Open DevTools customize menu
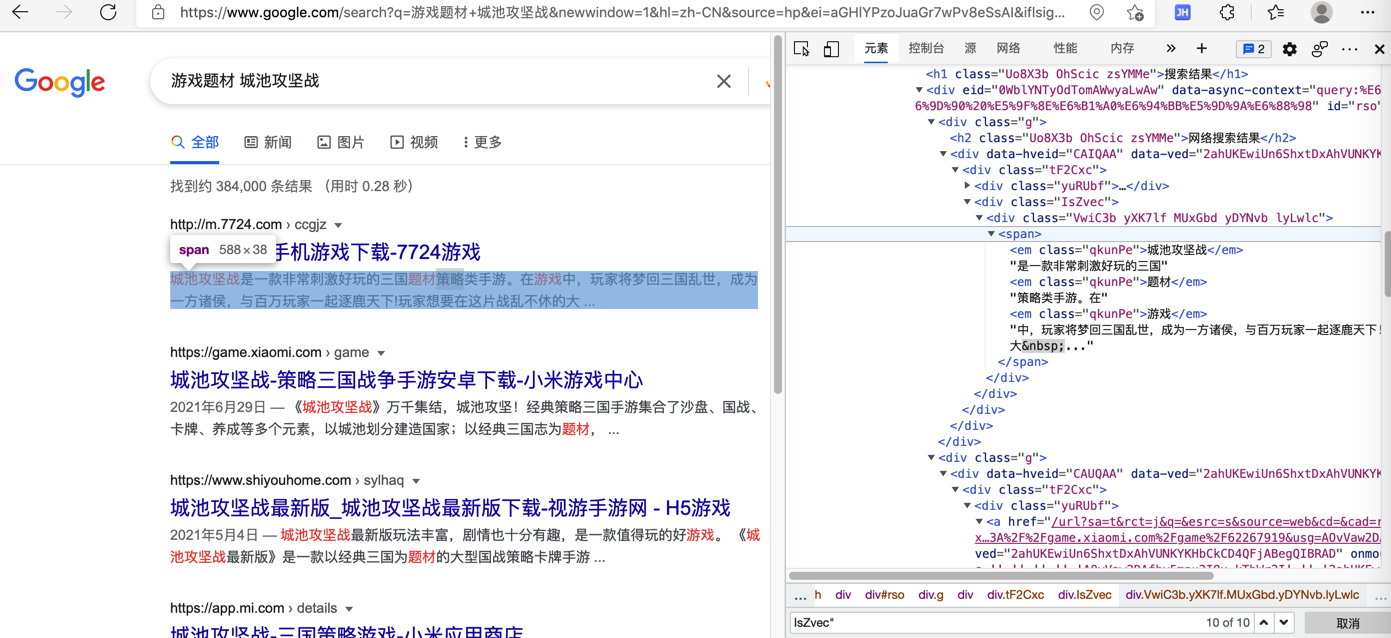1391x638 pixels. 1350,49
